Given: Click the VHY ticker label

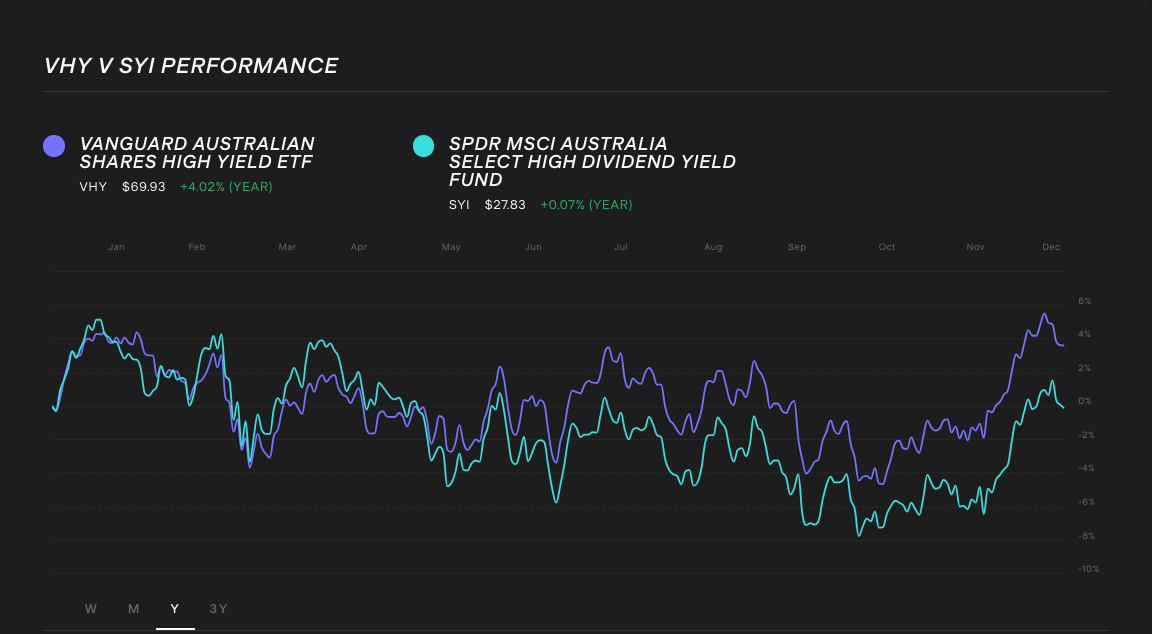Looking at the screenshot, I should [x=93, y=186].
